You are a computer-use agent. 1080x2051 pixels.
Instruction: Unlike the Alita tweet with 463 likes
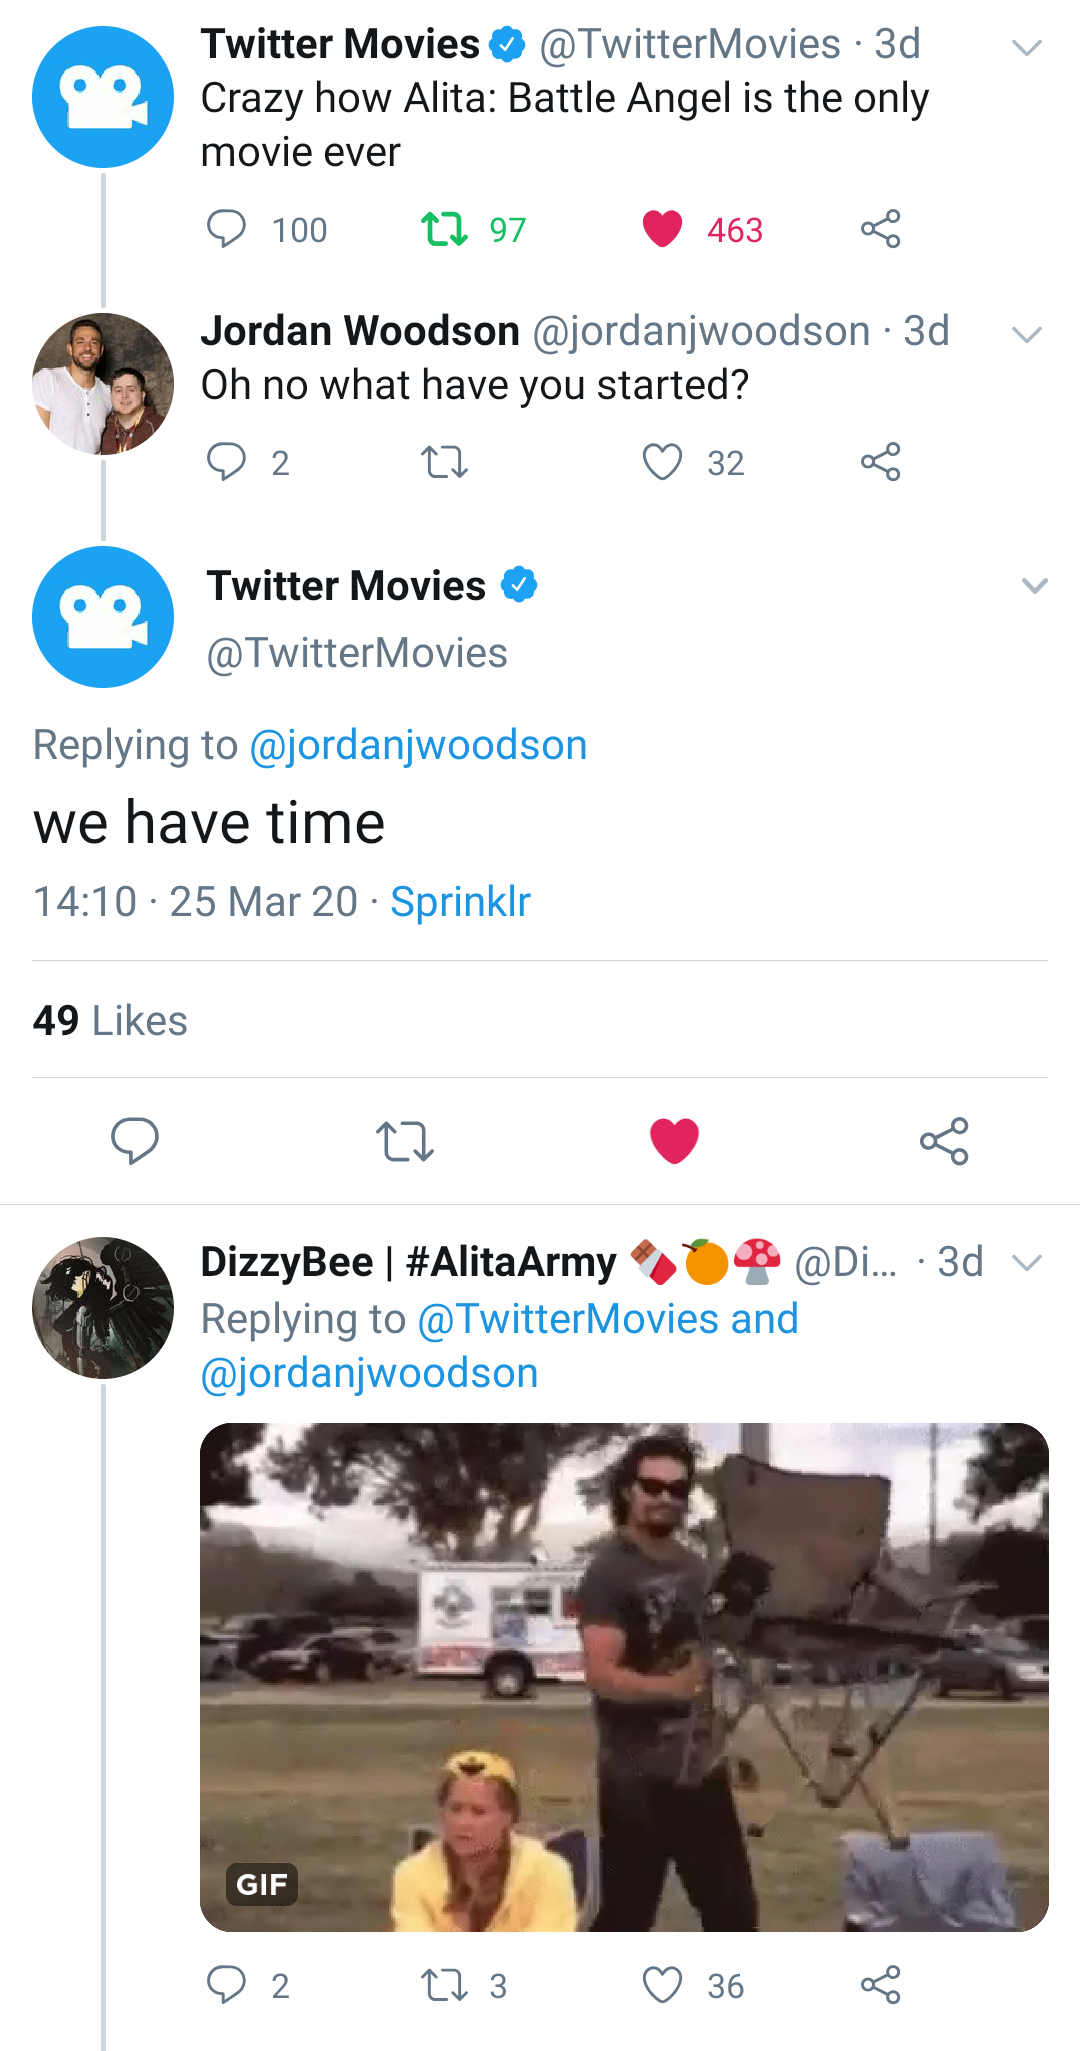pyautogui.click(x=662, y=229)
